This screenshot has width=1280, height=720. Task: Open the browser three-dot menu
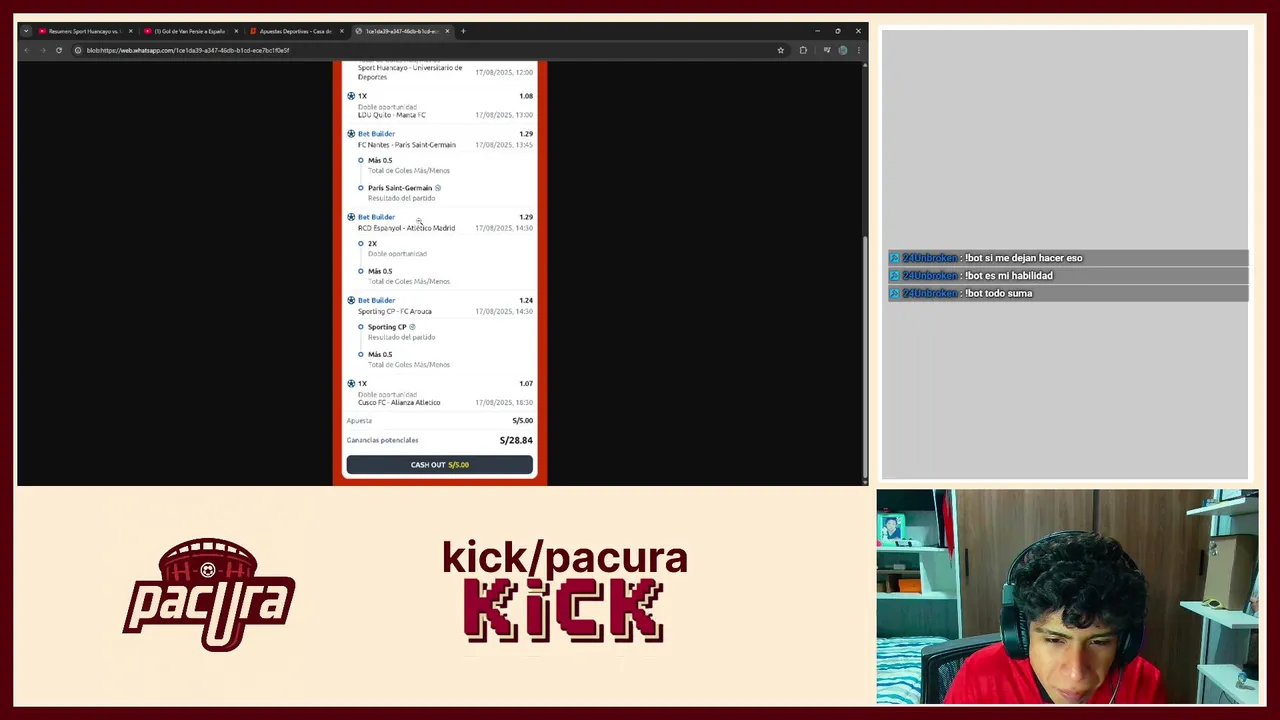click(x=859, y=50)
